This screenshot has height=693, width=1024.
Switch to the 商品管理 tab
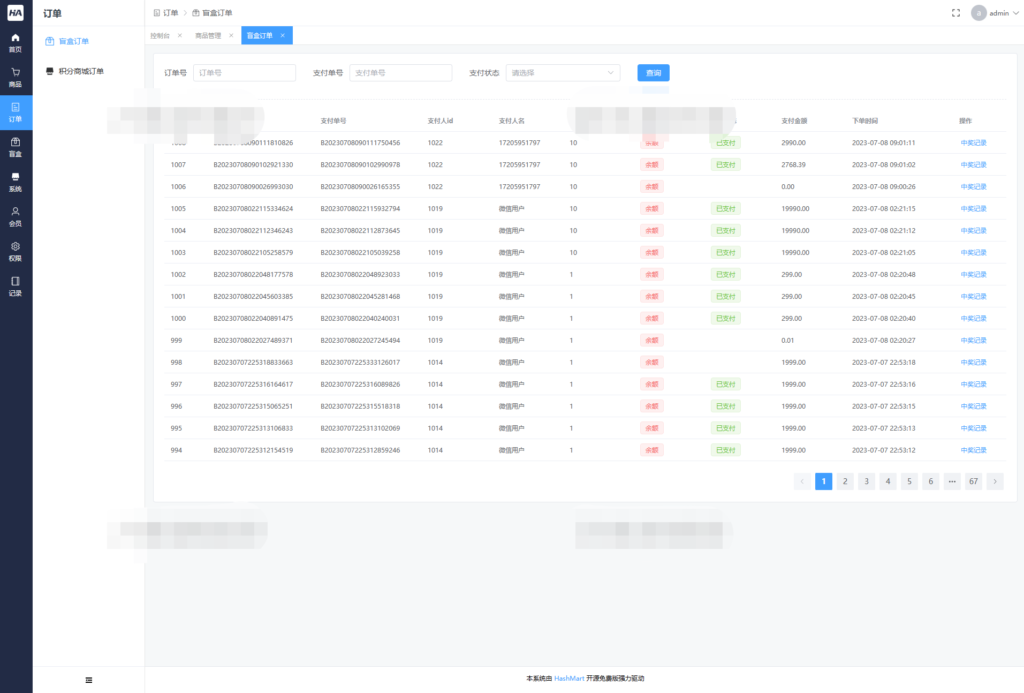207,34
